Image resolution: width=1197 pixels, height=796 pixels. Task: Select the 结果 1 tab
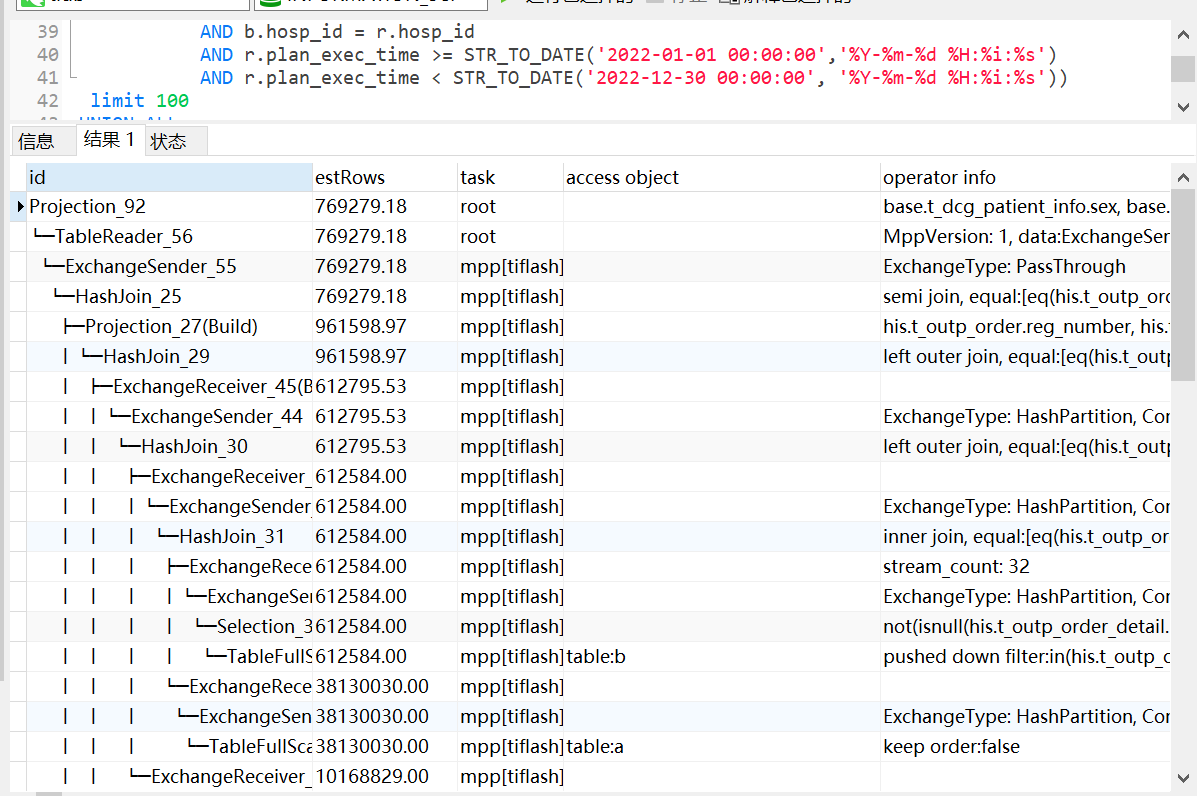[109, 140]
